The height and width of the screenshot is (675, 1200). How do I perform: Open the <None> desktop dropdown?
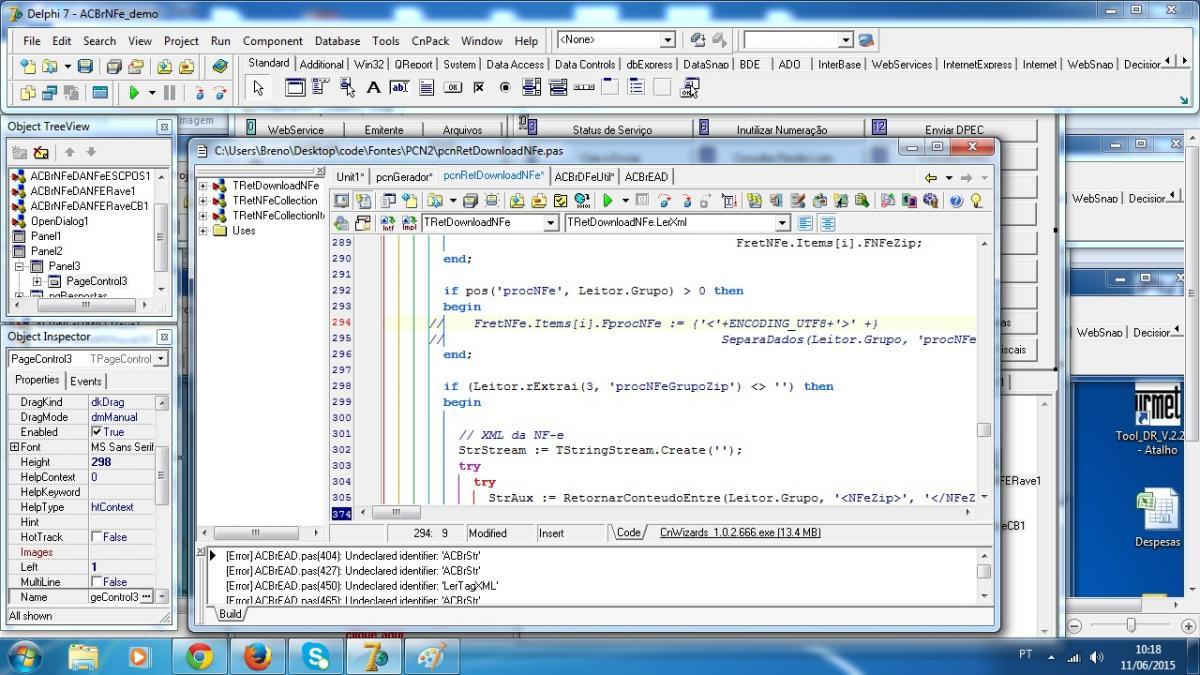click(667, 40)
